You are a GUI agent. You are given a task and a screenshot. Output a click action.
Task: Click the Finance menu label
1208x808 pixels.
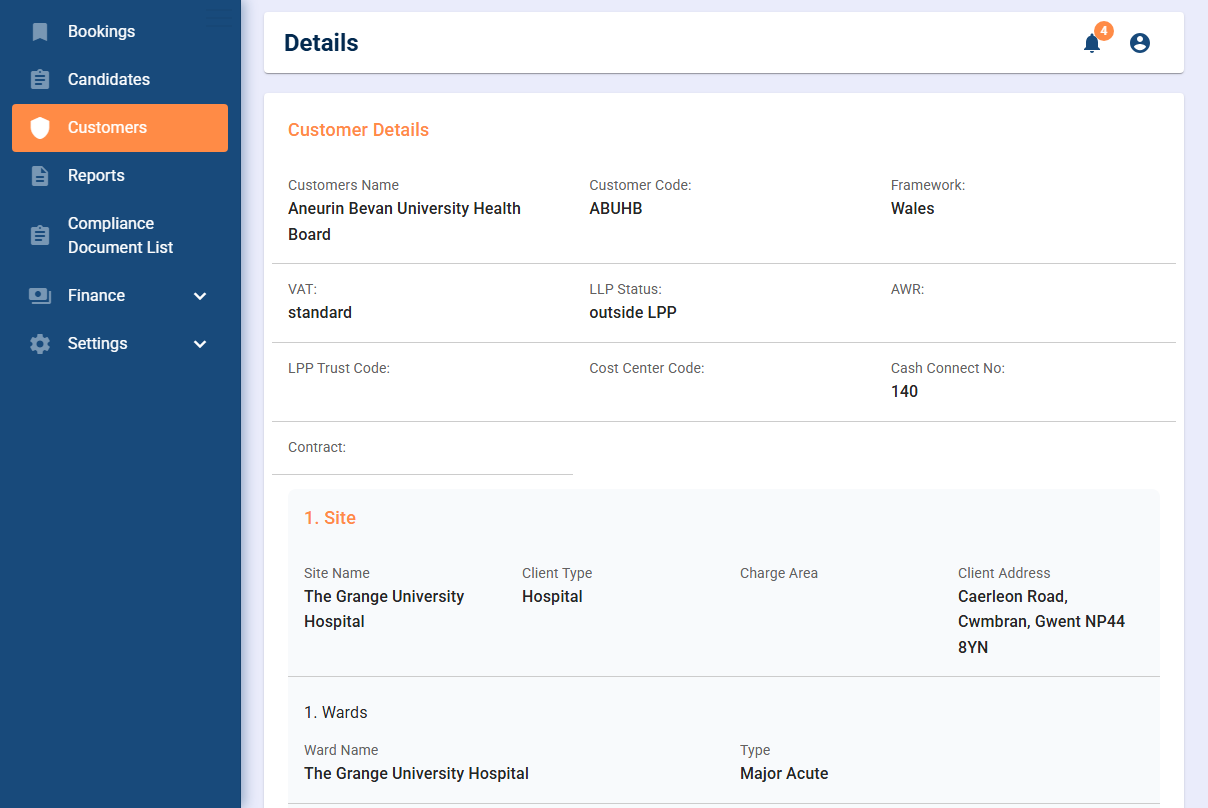[96, 296]
